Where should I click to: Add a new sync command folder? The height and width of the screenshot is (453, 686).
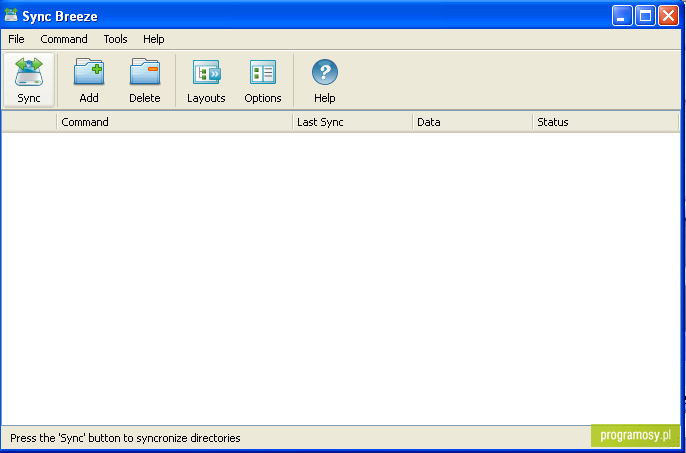click(89, 81)
